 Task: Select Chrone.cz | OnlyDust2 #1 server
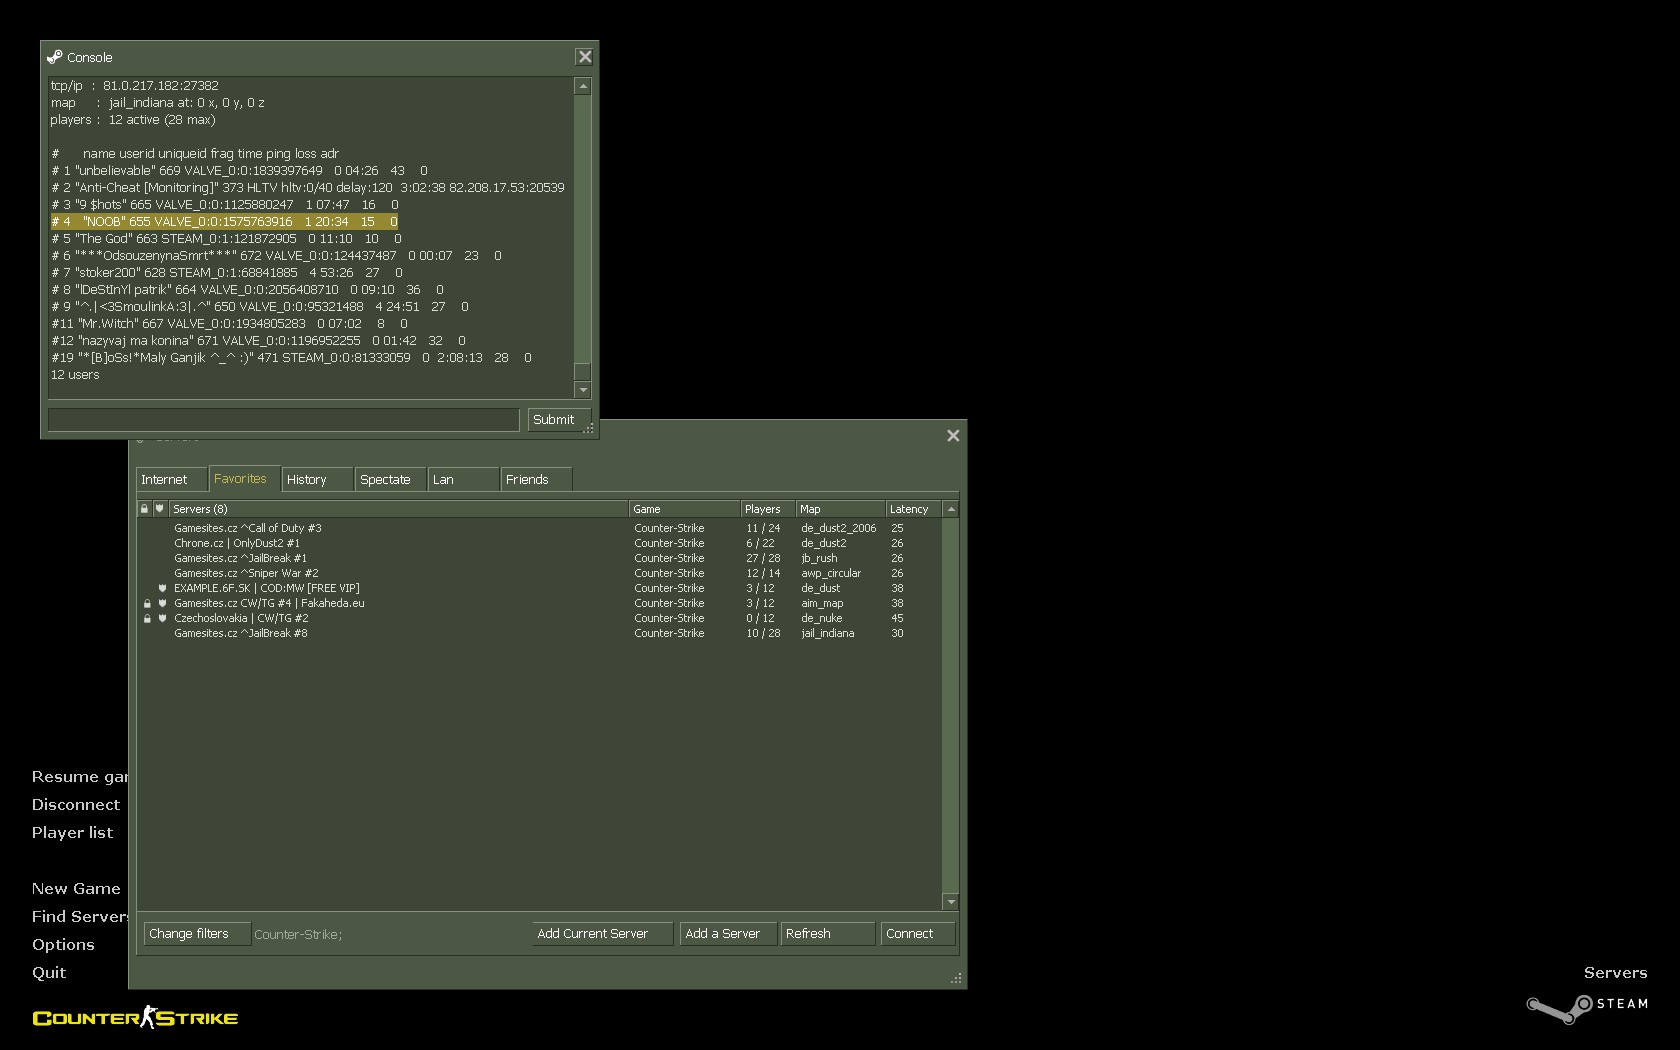[x=539, y=543]
